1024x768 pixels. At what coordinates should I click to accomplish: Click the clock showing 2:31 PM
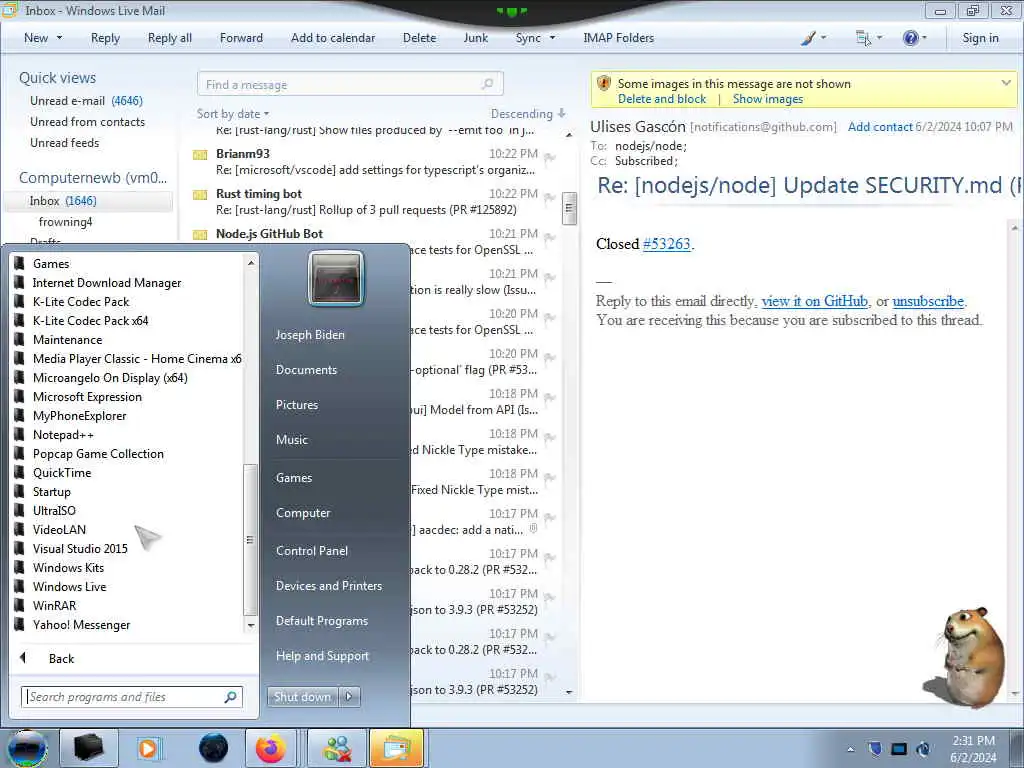[973, 741]
